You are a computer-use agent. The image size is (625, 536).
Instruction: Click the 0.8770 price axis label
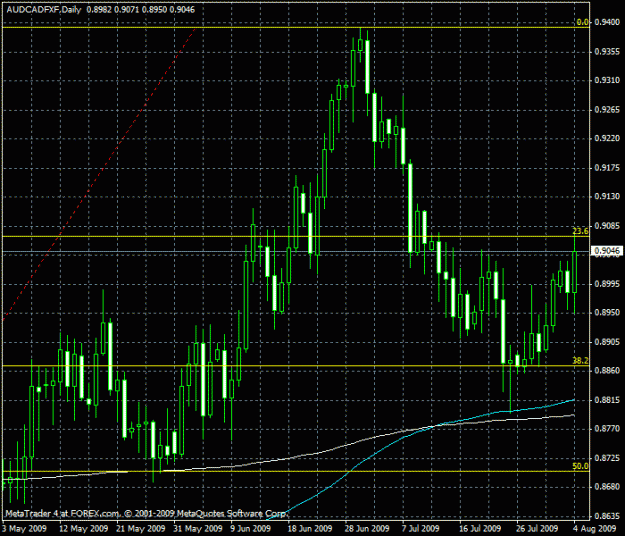click(607, 429)
